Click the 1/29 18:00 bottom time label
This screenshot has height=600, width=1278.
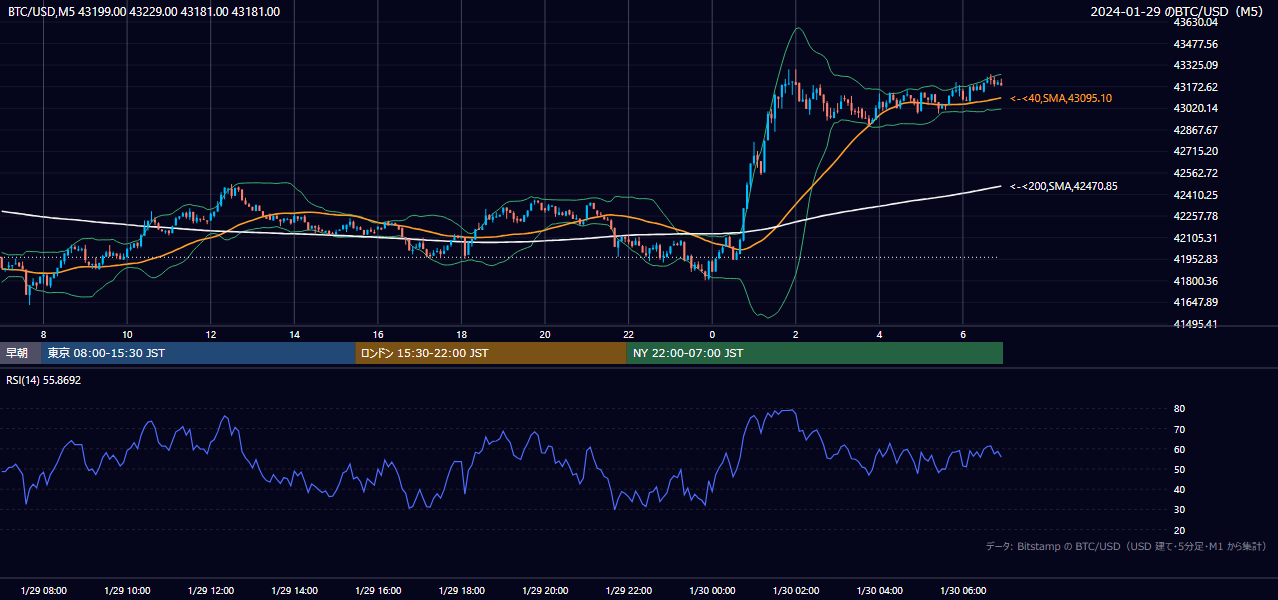[x=461, y=591]
